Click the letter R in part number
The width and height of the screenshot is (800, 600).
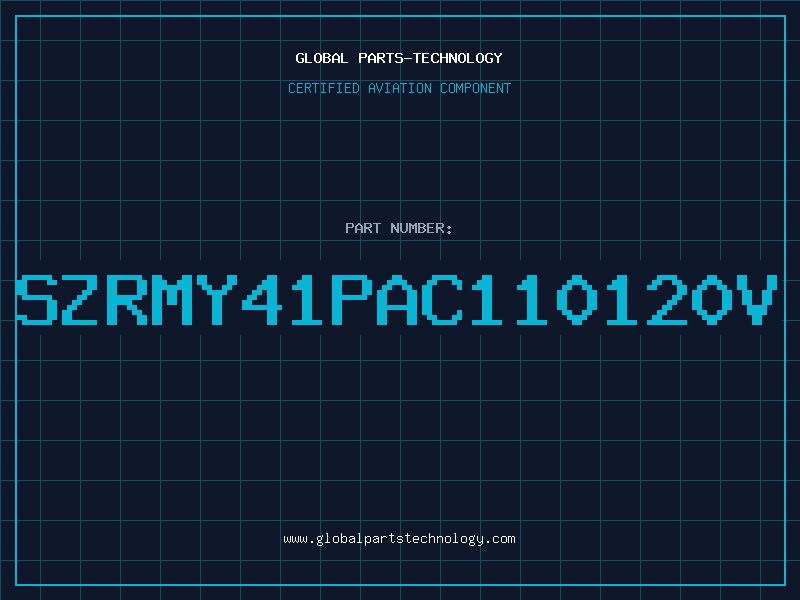127,299
